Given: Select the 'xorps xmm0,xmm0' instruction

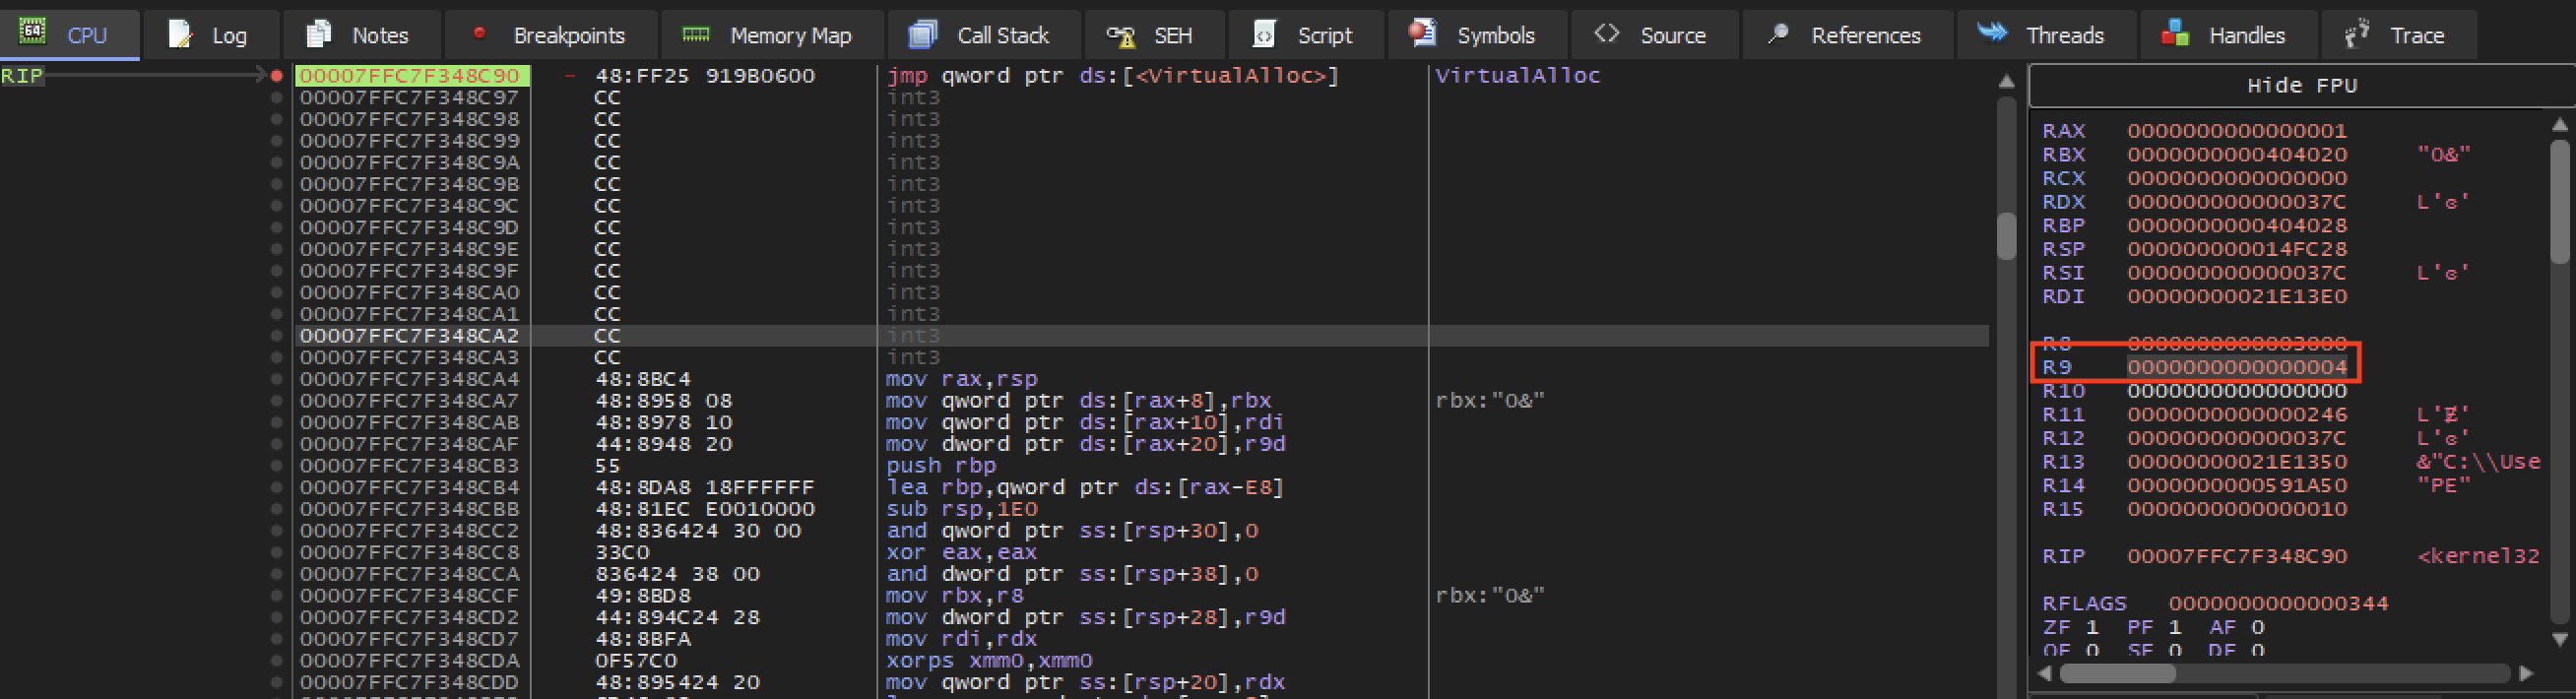Looking at the screenshot, I should pyautogui.click(x=989, y=661).
